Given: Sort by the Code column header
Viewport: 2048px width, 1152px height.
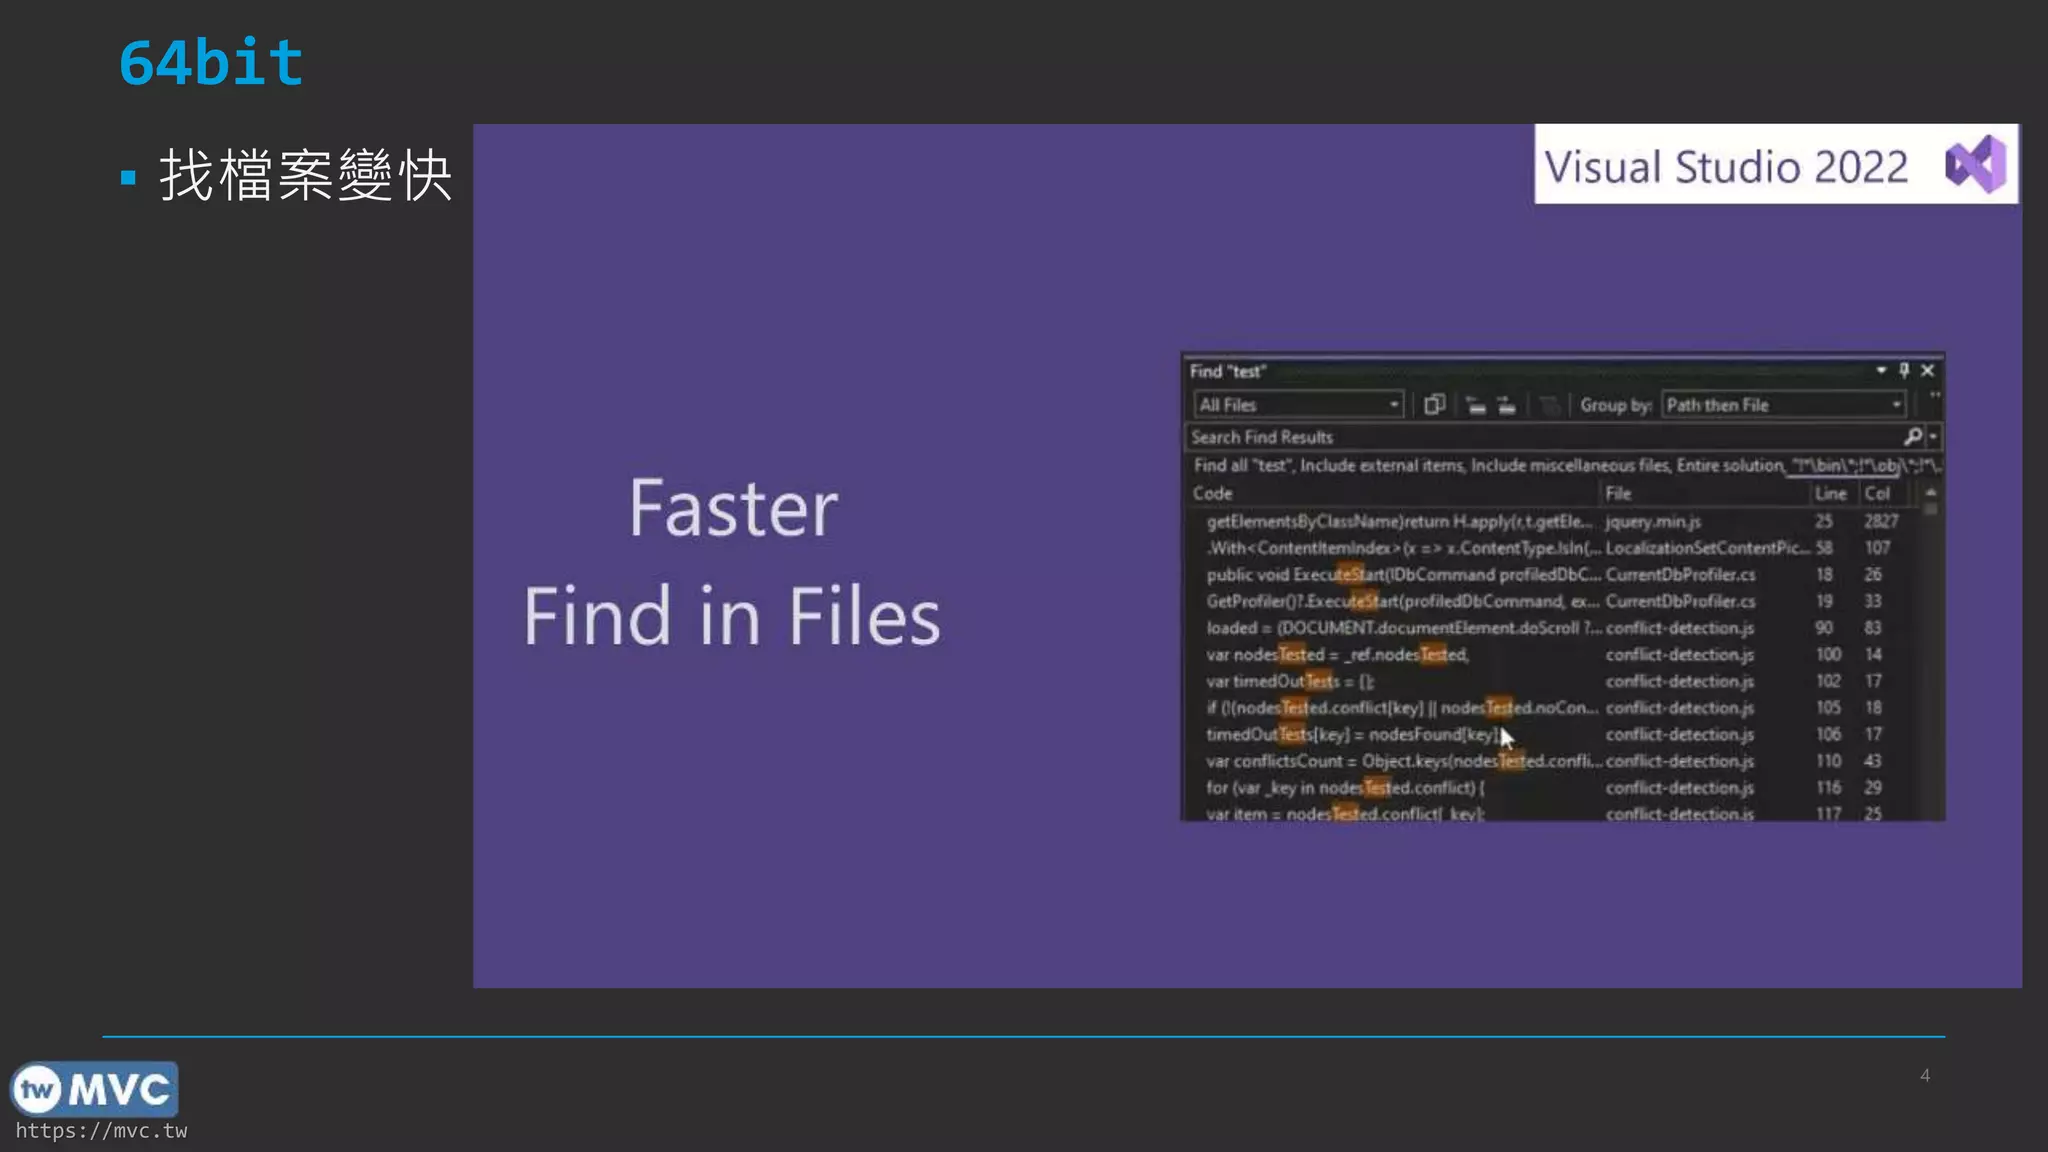Looking at the screenshot, I should click(x=1212, y=494).
